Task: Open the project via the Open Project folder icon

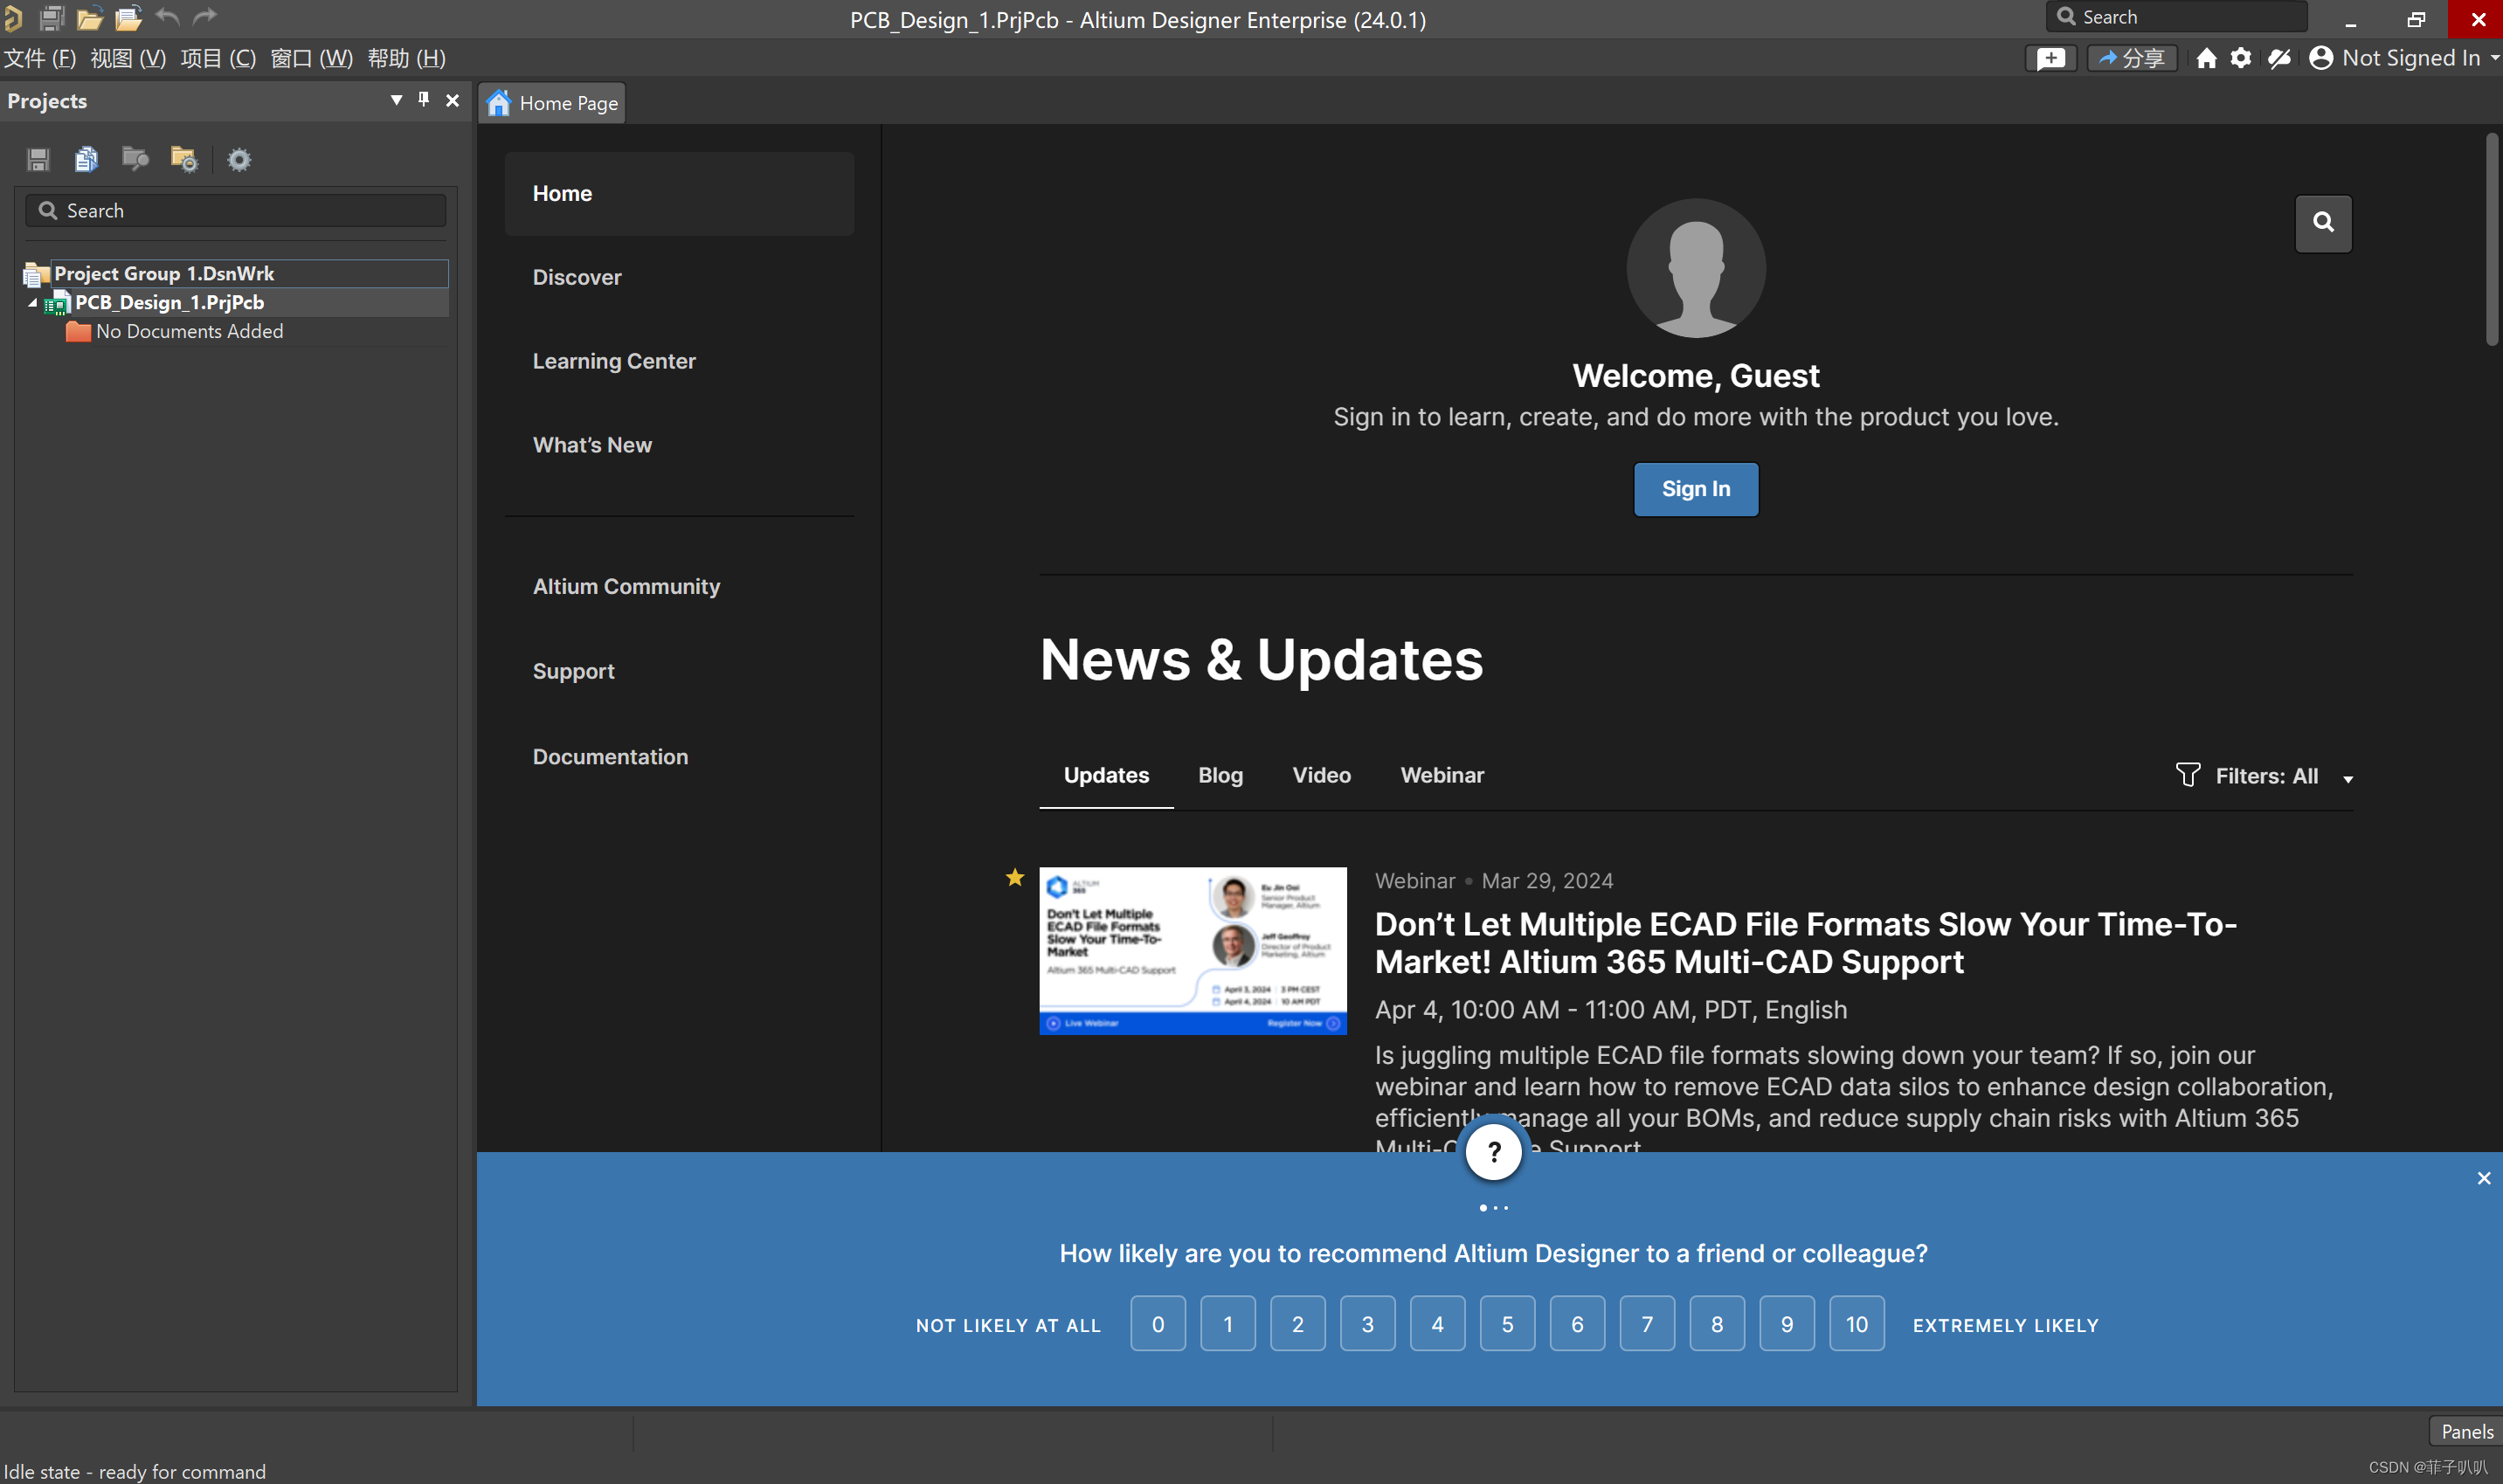Action: (128, 17)
